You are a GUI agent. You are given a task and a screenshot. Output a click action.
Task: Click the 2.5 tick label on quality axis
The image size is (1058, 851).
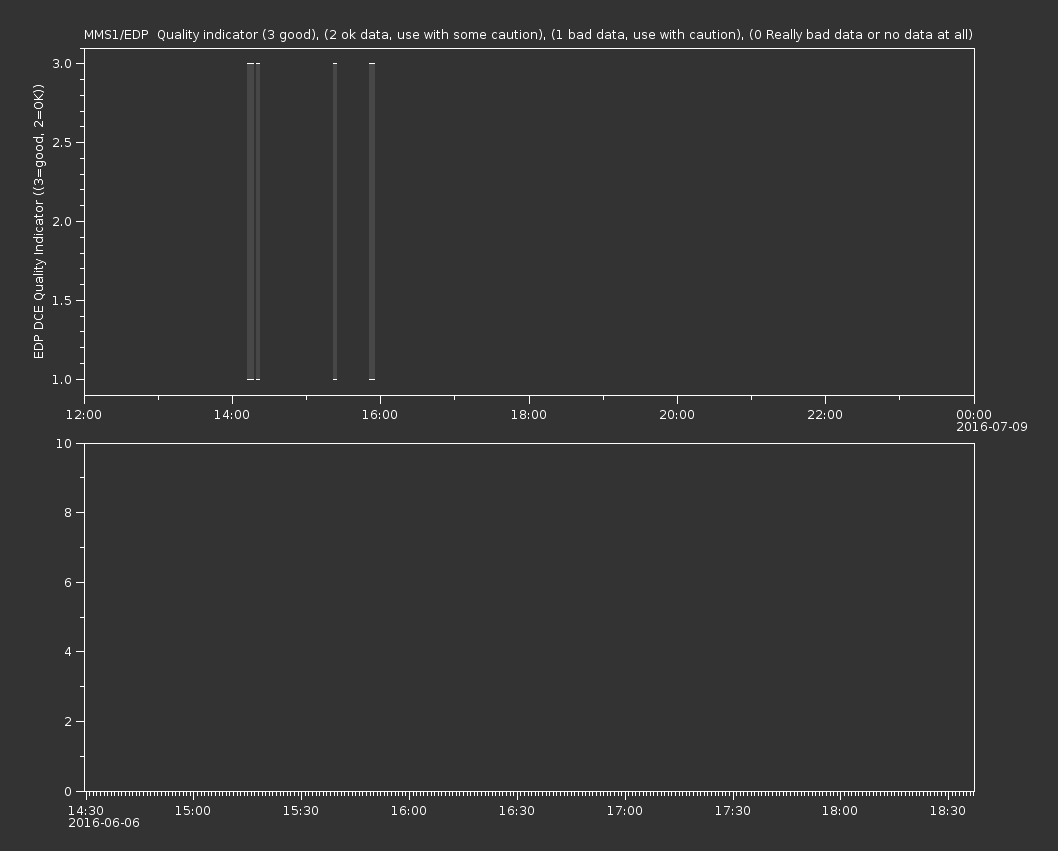62,142
